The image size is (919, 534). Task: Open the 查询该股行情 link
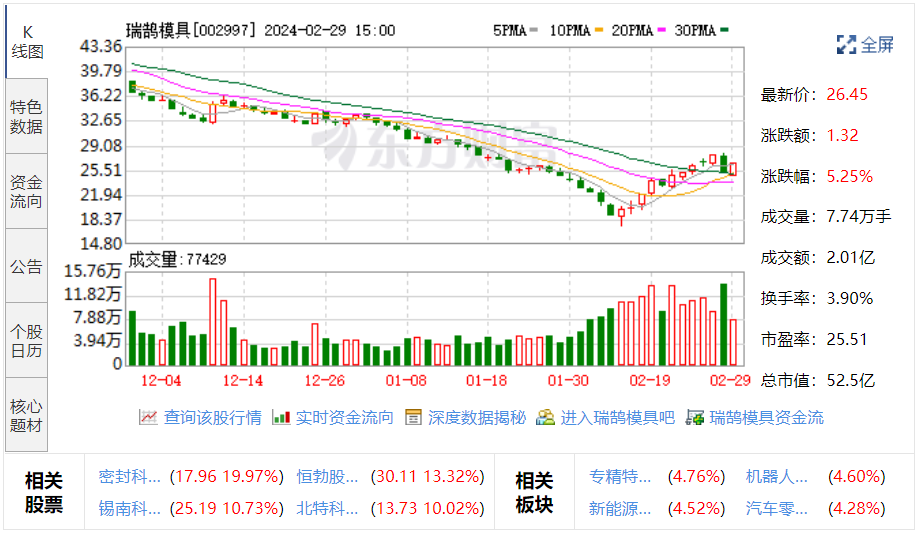click(x=212, y=417)
